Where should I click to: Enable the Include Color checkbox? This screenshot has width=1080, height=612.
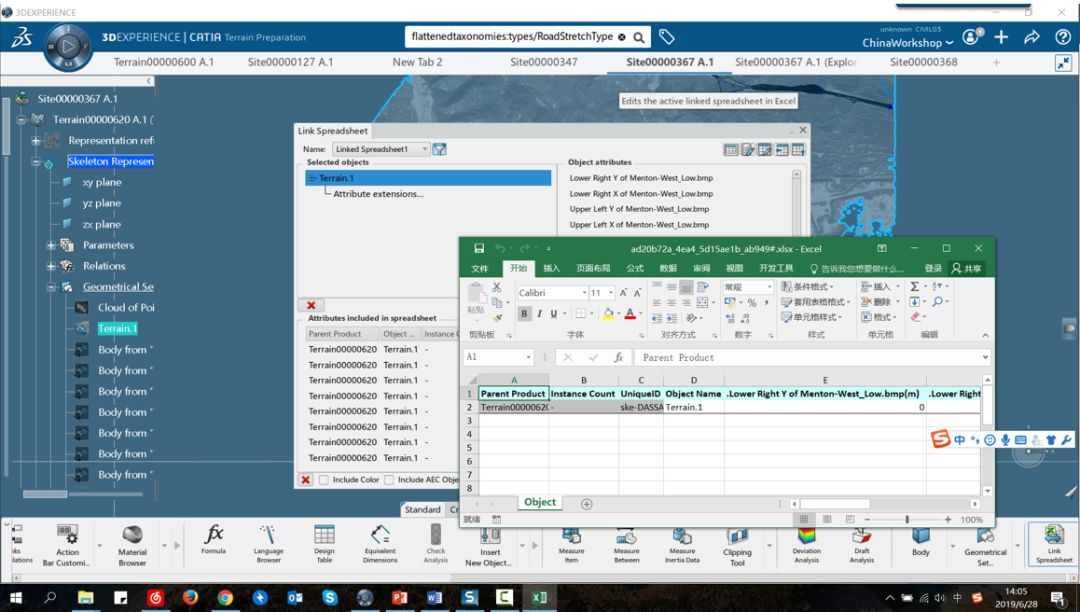click(324, 480)
